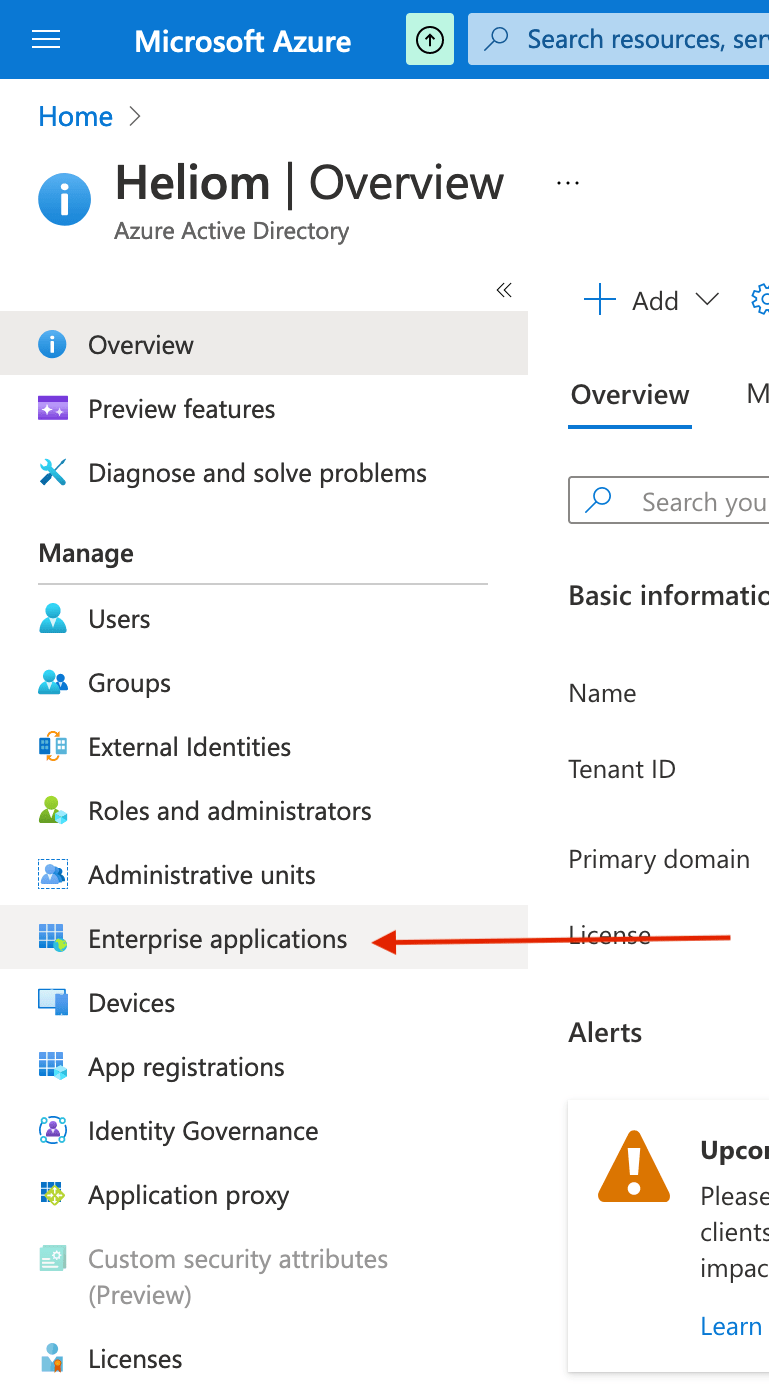Click the upgrade arrow icon in header
The width and height of the screenshot is (769, 1394).
[430, 40]
